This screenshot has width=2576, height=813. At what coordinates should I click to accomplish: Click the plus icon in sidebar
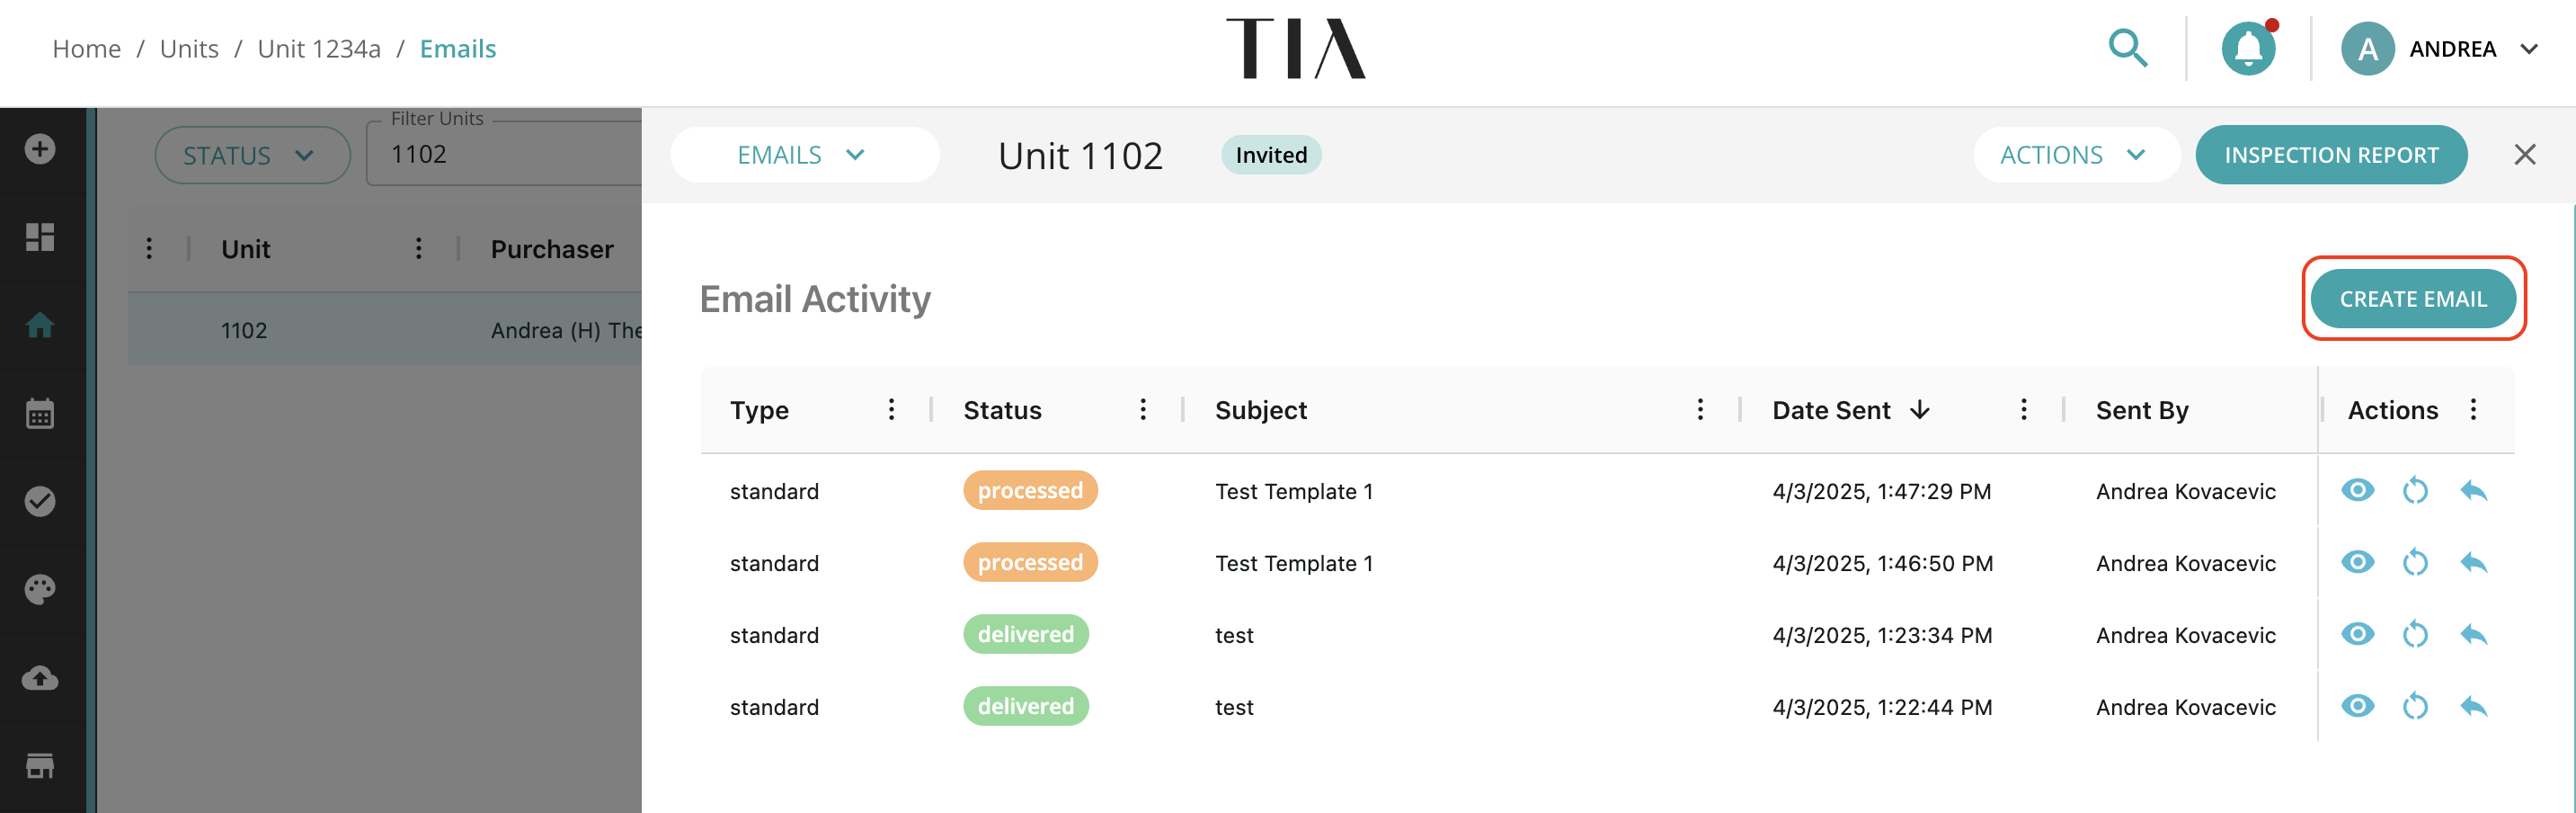[x=40, y=149]
